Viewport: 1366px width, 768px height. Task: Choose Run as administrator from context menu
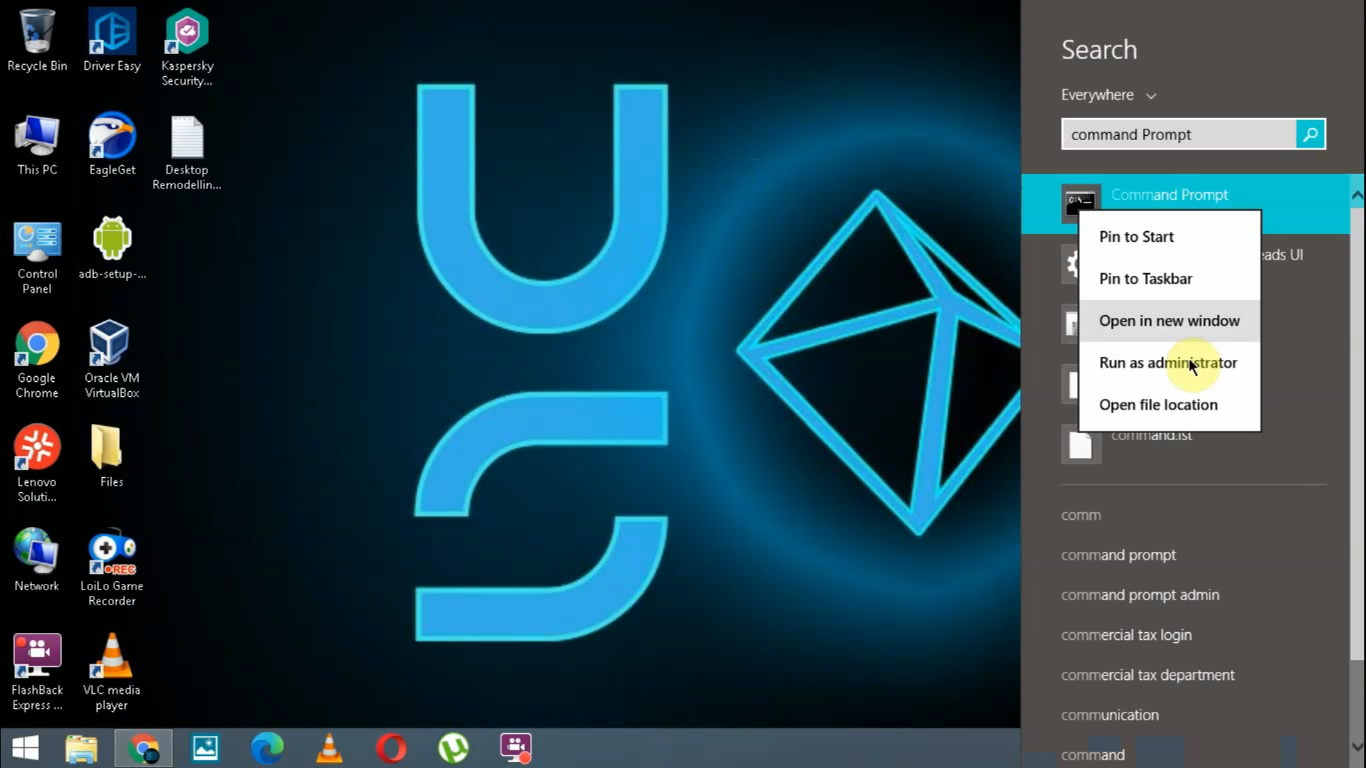tap(1168, 362)
